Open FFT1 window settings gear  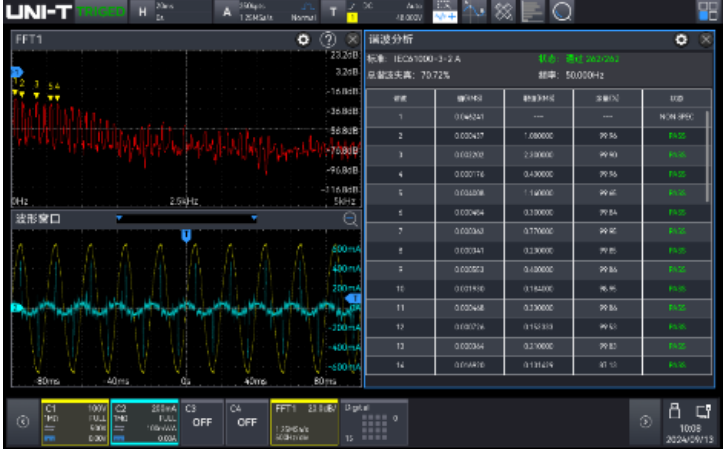click(303, 39)
